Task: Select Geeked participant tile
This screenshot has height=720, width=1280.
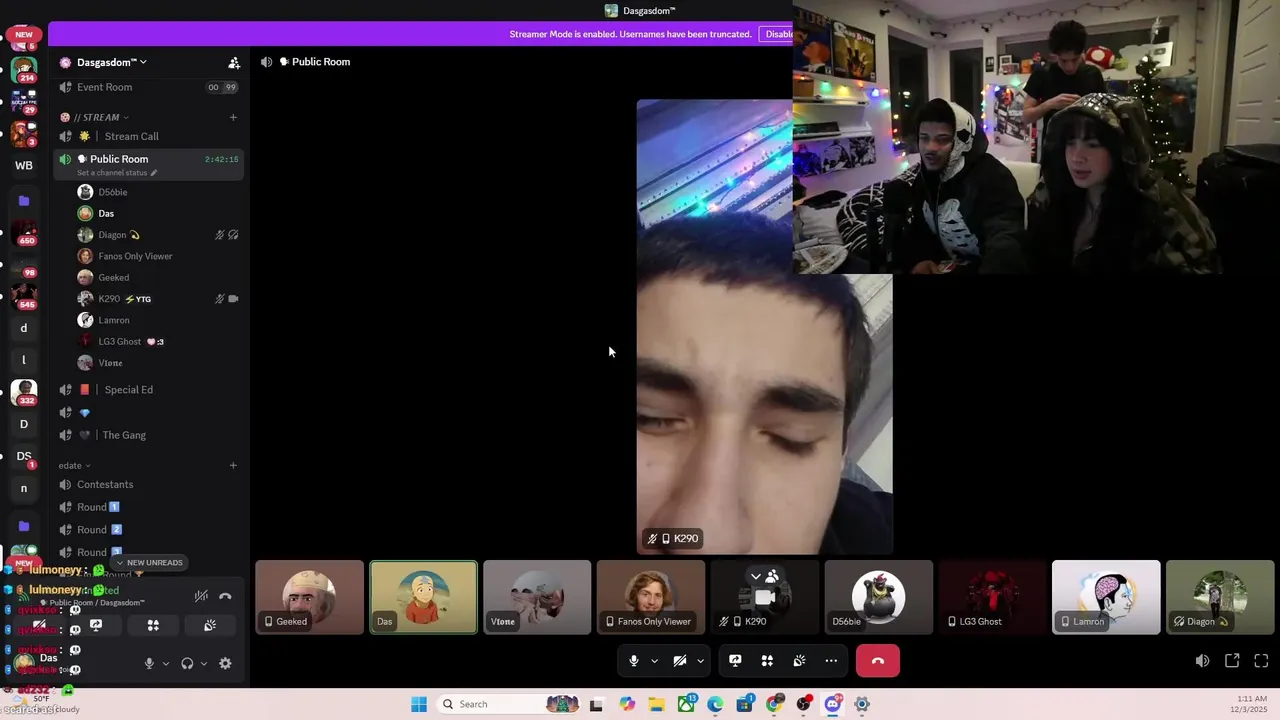Action: pos(309,597)
